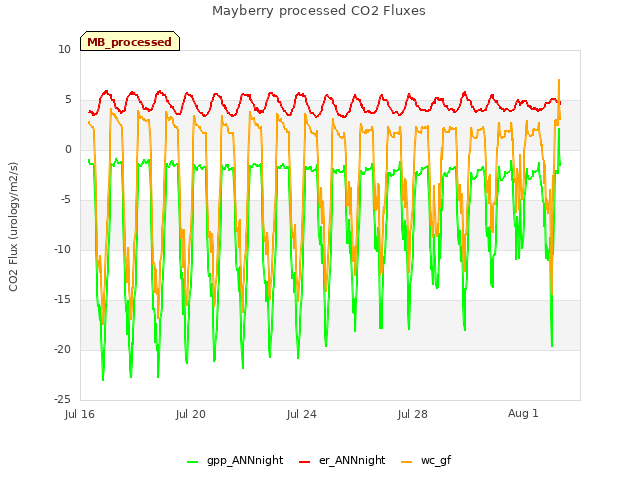640x480 pixels.
Task: Click the MB_processed label tag
Action: pos(130,41)
